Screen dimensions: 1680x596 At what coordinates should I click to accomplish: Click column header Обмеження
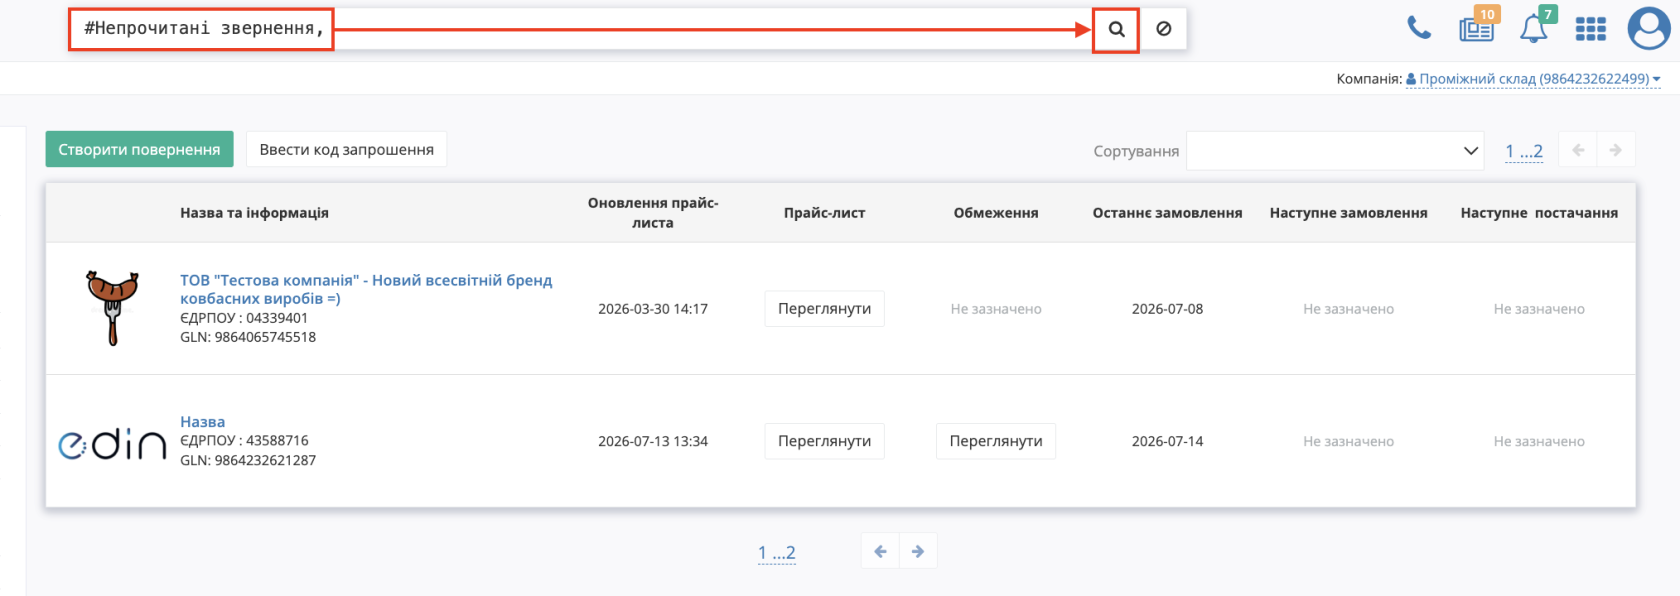point(996,213)
